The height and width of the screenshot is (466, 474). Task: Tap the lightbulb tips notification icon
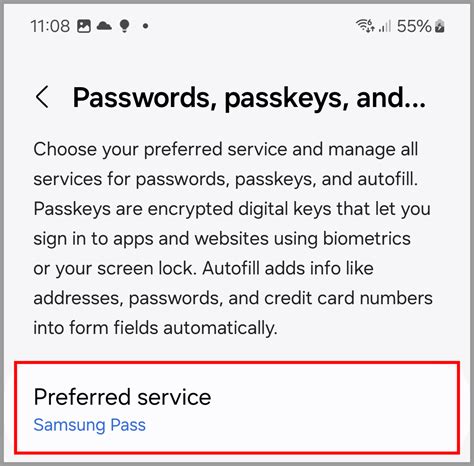[124, 26]
